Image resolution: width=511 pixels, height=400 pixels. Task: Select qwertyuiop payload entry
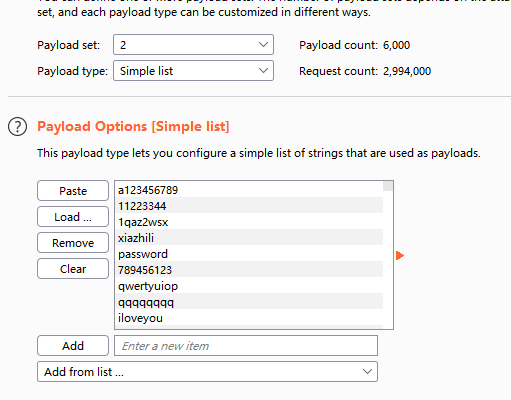coord(249,286)
